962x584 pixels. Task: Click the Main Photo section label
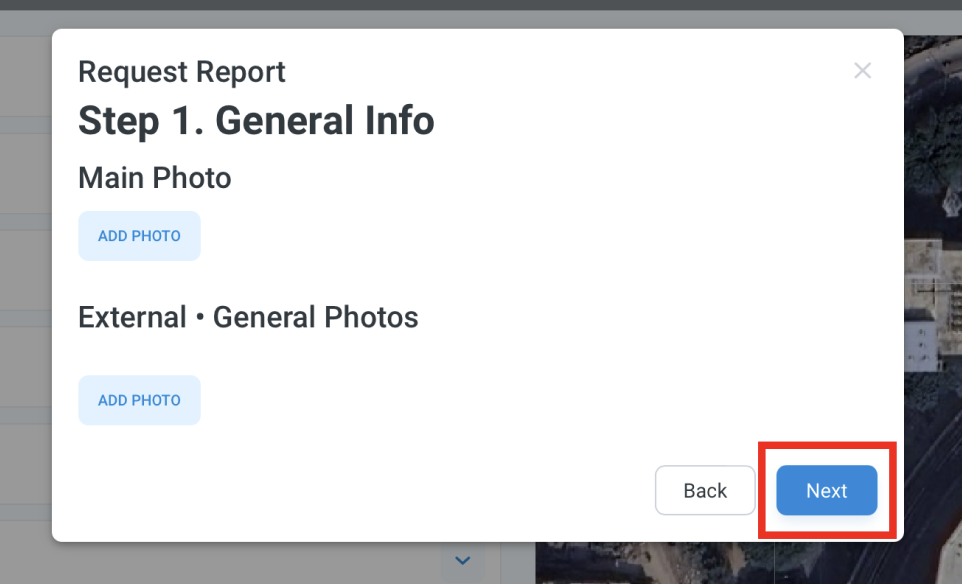click(x=155, y=178)
